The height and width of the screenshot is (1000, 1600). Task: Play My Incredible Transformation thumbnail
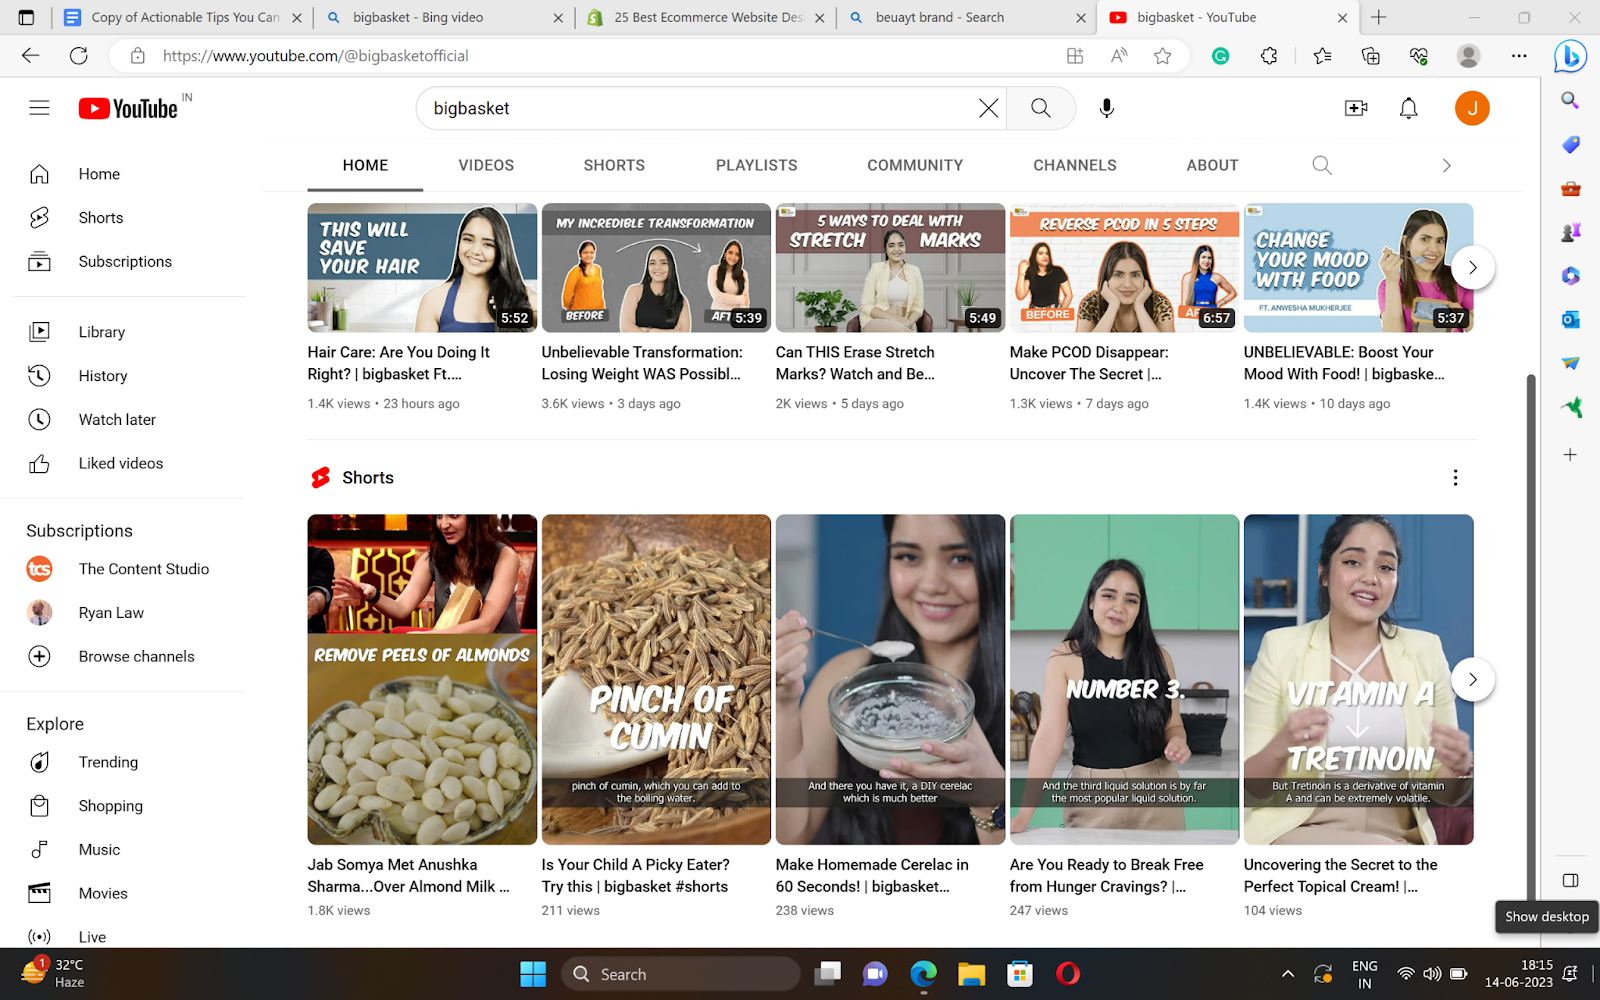[x=656, y=268]
